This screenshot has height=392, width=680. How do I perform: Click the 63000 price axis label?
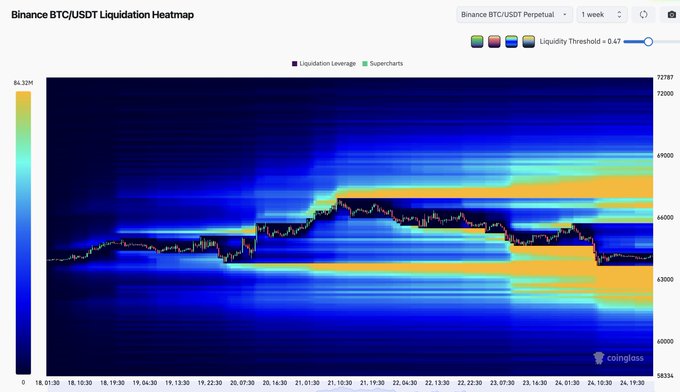665,280
